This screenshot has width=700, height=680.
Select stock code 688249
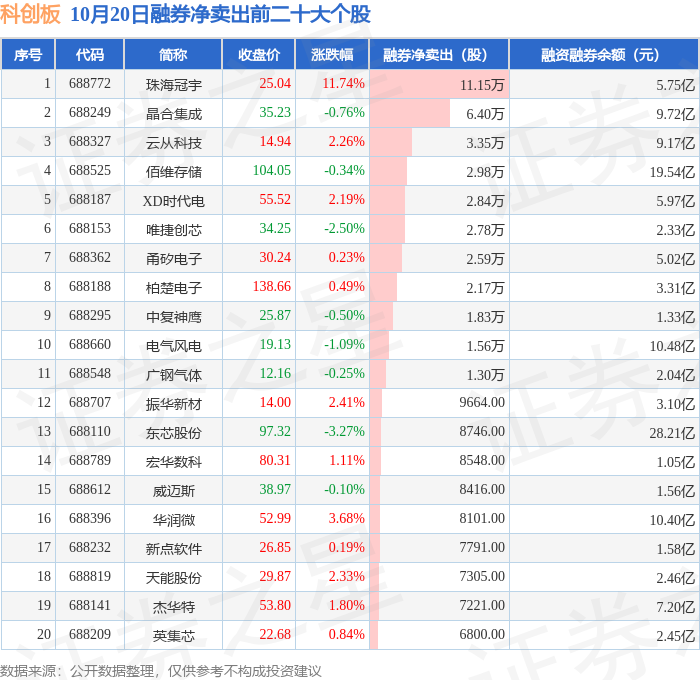point(90,113)
